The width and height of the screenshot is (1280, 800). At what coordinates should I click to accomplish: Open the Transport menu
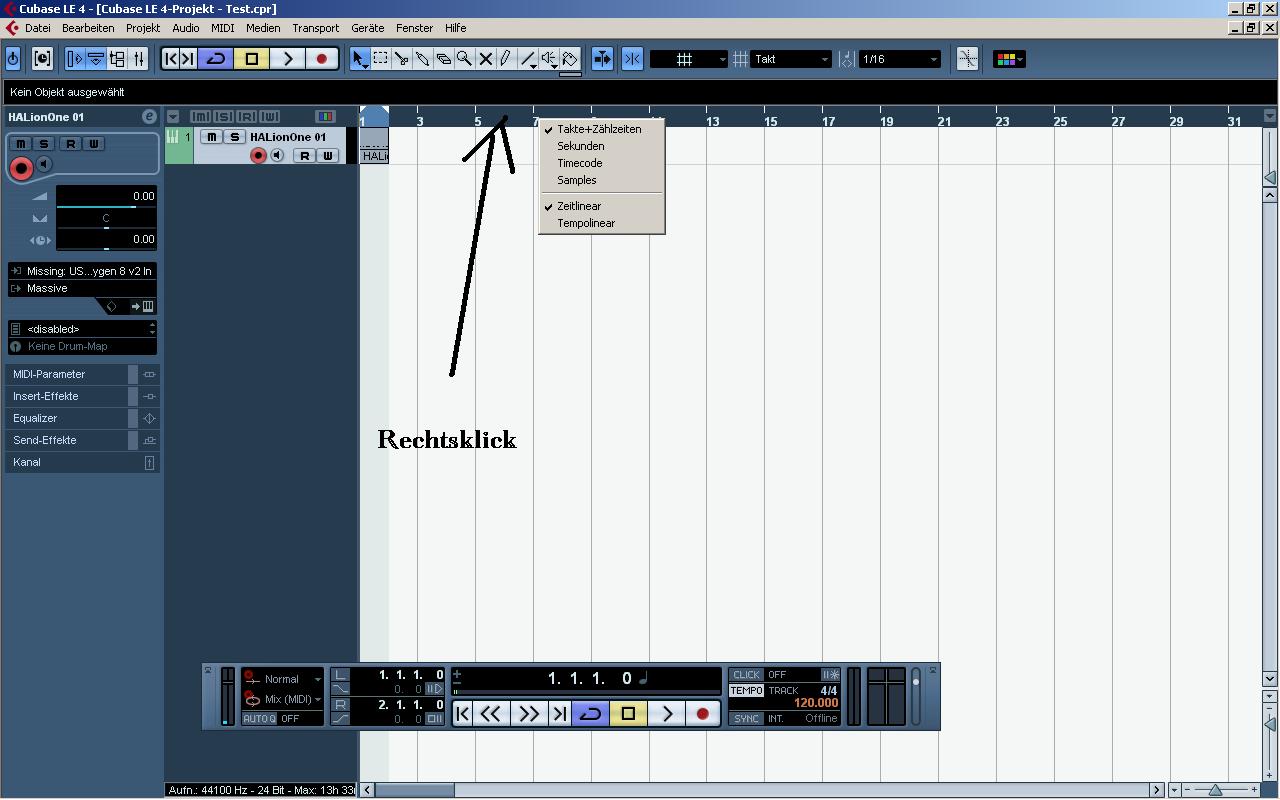tap(315, 28)
